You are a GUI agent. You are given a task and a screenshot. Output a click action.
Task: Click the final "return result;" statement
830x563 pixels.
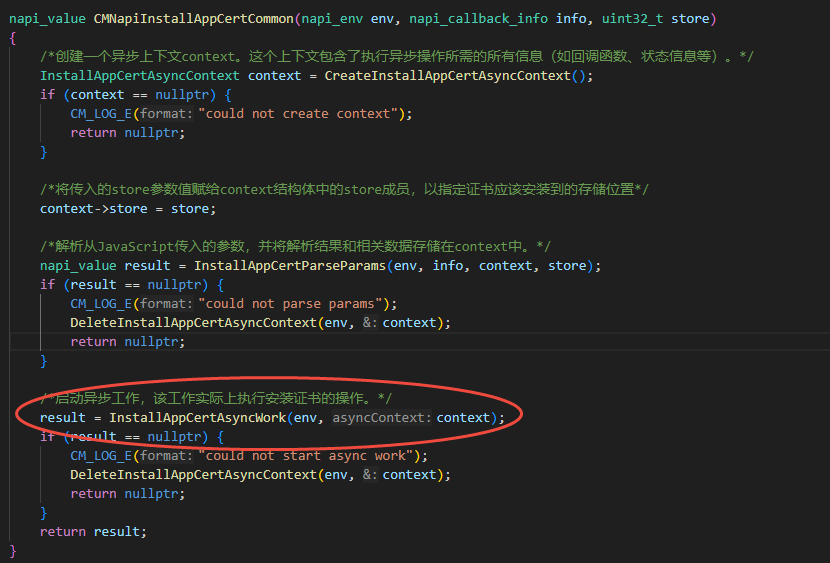click(93, 532)
